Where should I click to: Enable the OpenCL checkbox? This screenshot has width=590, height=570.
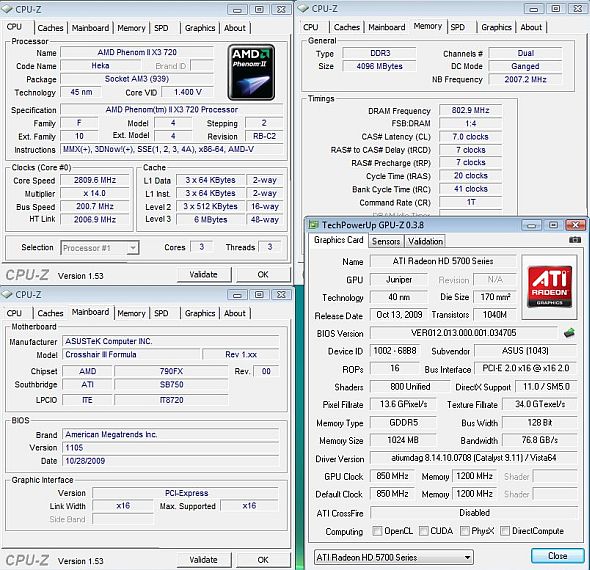(377, 531)
